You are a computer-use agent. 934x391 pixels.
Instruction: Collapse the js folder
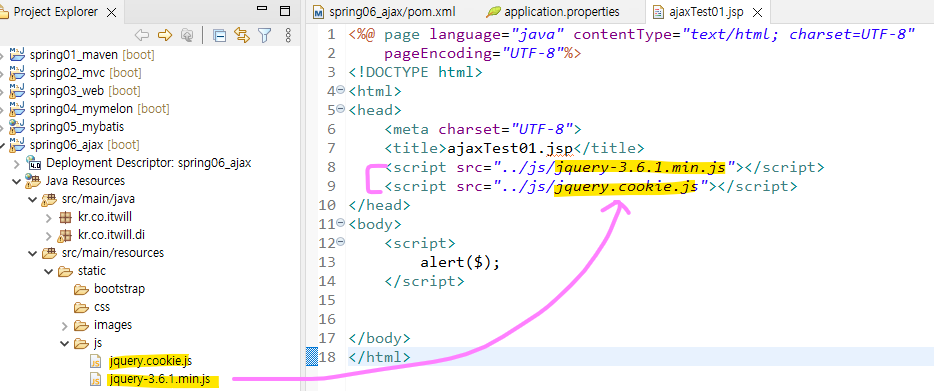point(64,343)
